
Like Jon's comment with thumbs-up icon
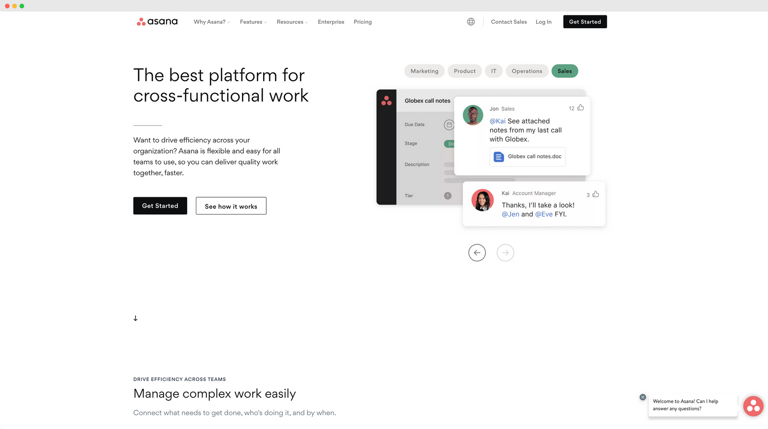(x=580, y=108)
